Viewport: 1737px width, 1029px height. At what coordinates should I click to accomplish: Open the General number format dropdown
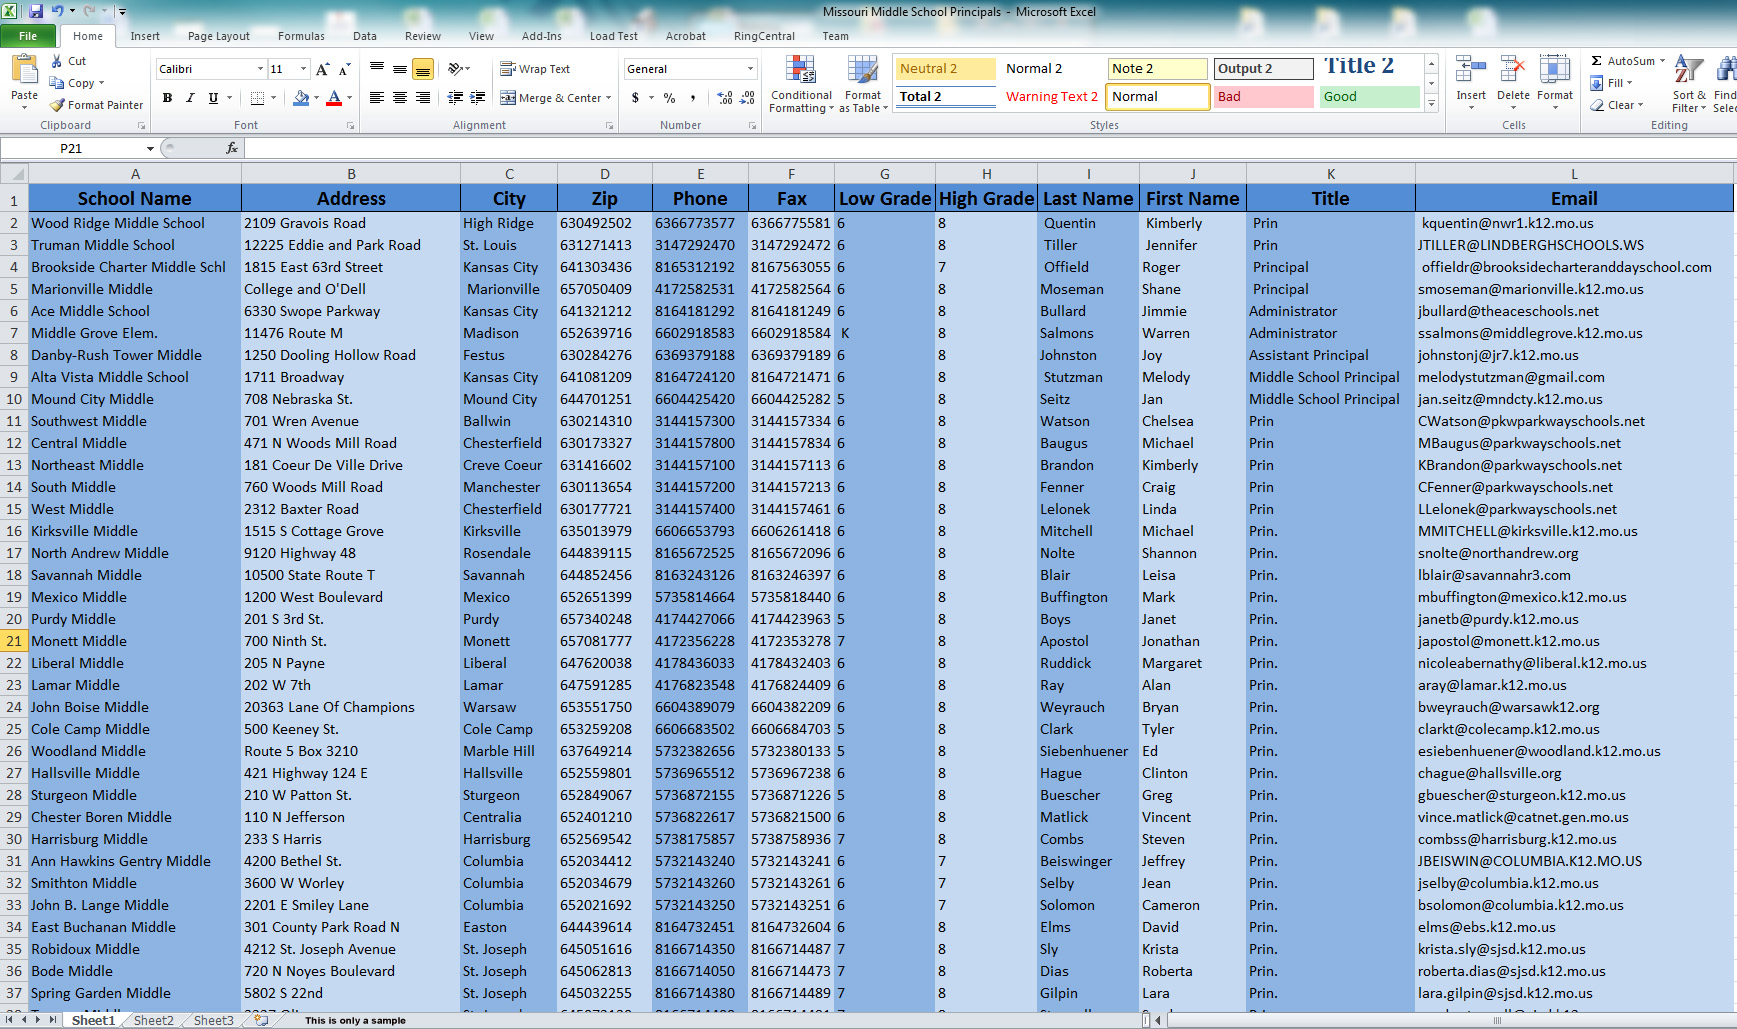click(x=750, y=69)
